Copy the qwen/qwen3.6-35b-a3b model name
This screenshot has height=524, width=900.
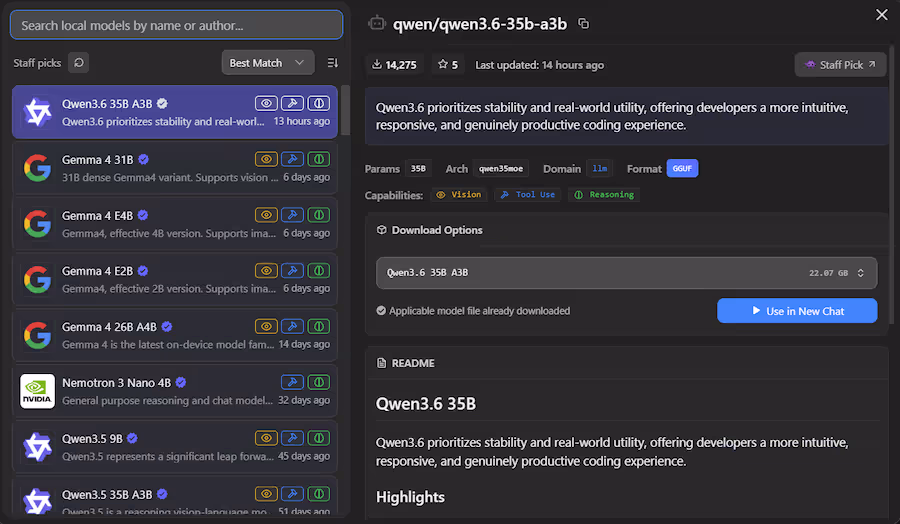click(x=583, y=24)
